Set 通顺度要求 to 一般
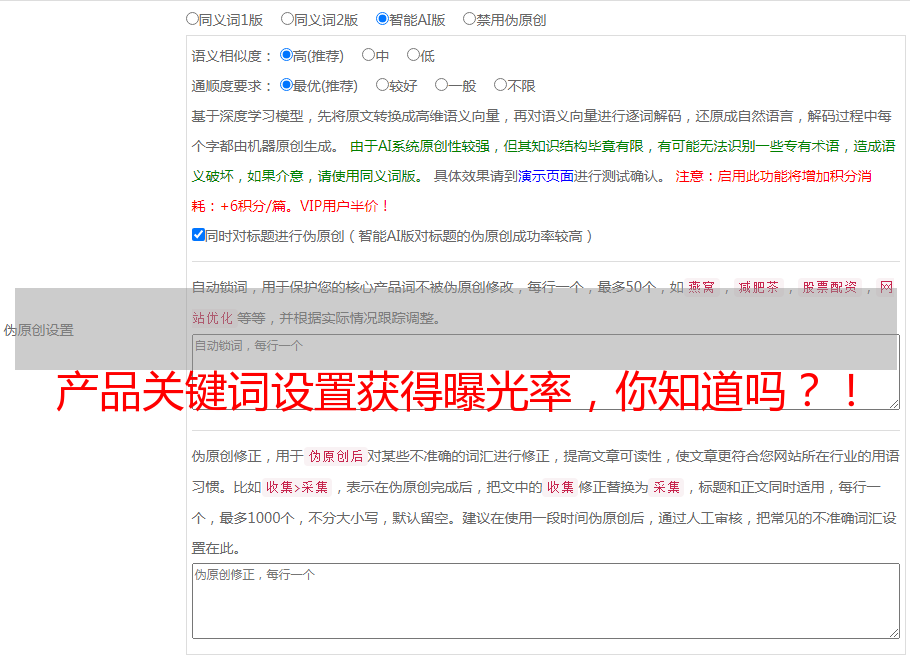Viewport: 911px width, 658px height. [x=441, y=85]
